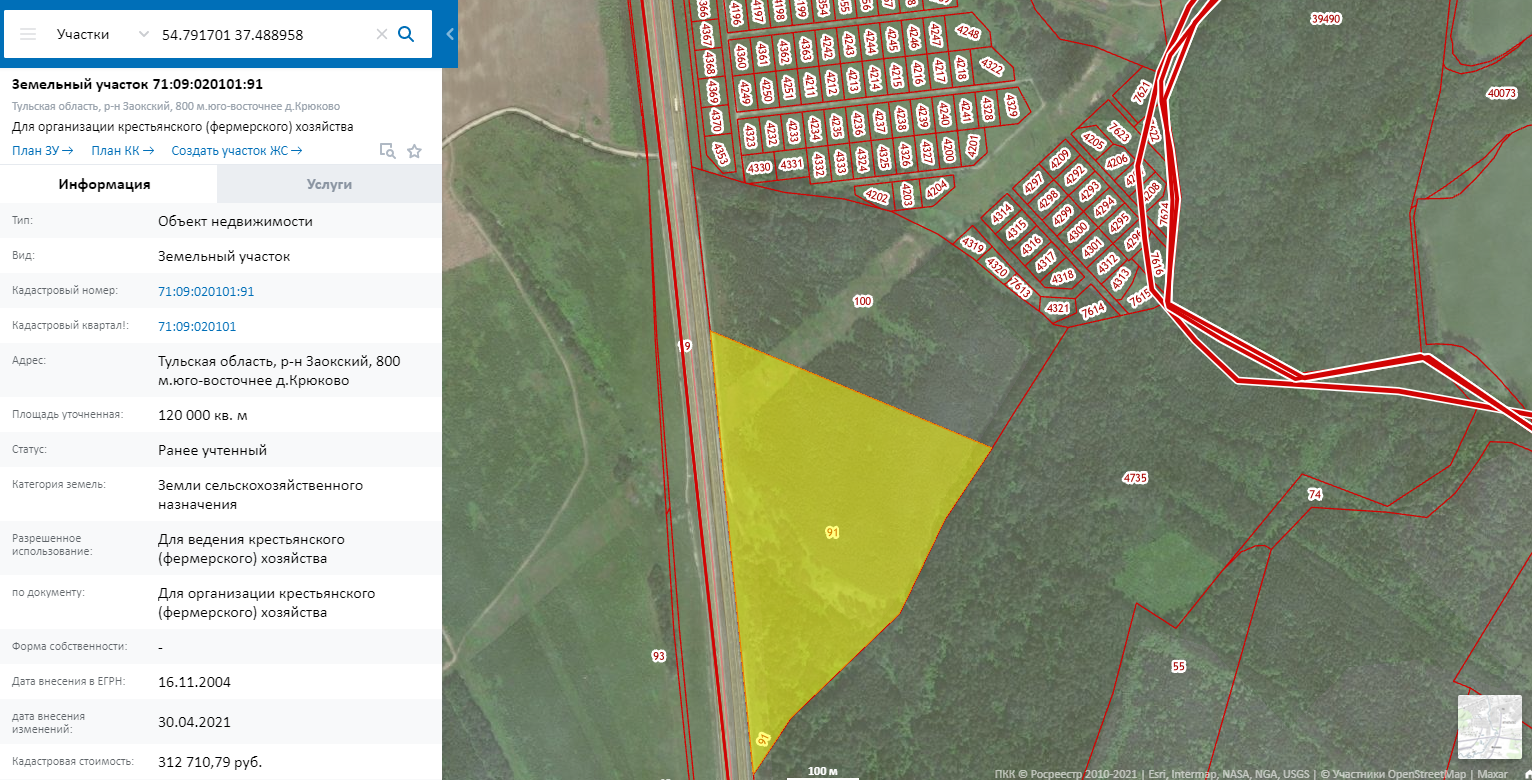
Task: Click the change date value 30.04.2021
Action: coord(194,722)
